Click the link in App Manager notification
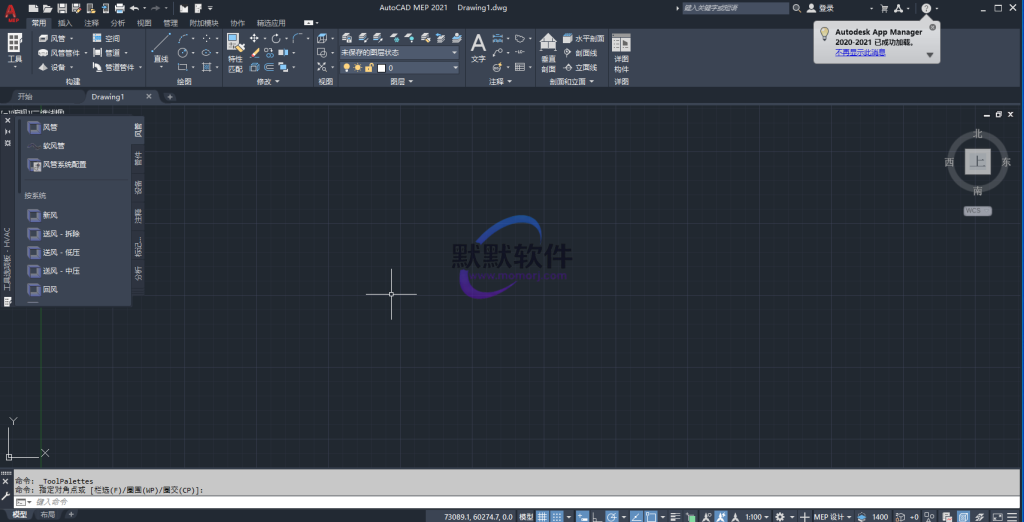 [x=859, y=52]
